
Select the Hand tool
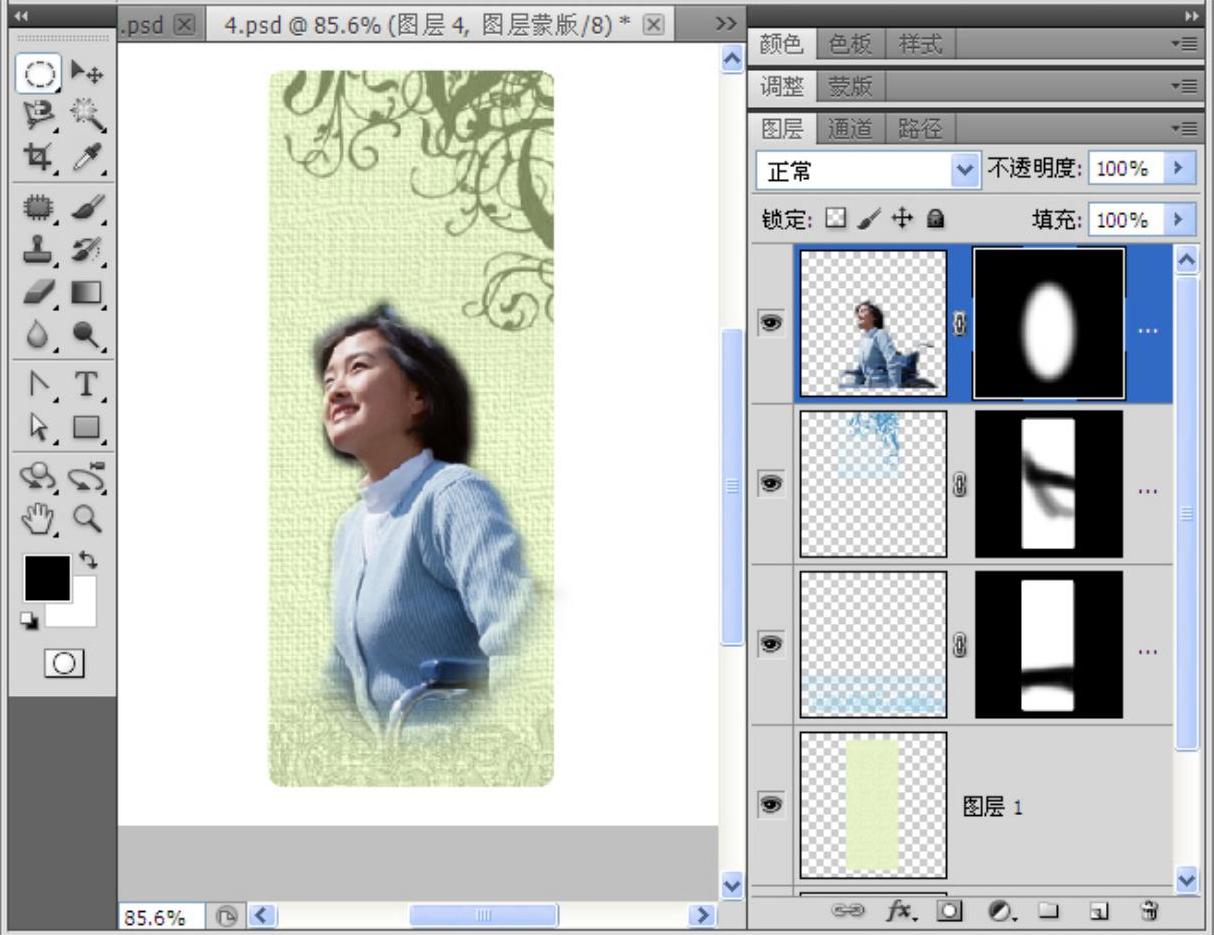tap(39, 518)
